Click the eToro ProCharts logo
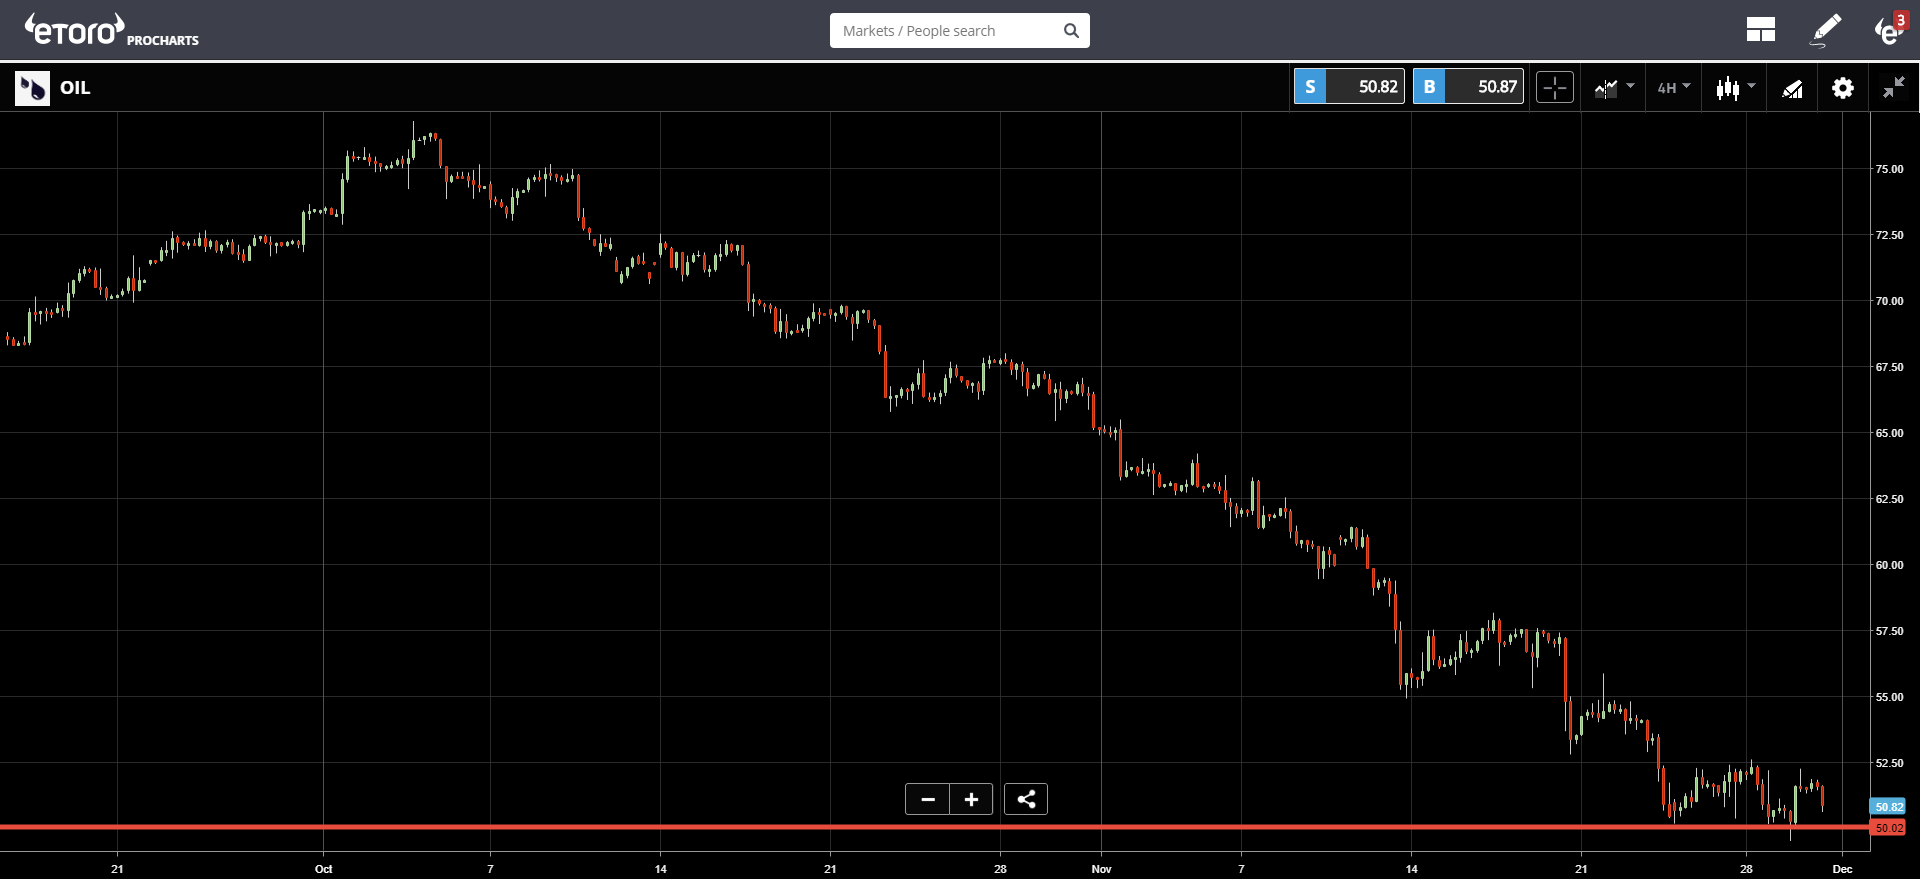The width and height of the screenshot is (1920, 879). (x=111, y=30)
